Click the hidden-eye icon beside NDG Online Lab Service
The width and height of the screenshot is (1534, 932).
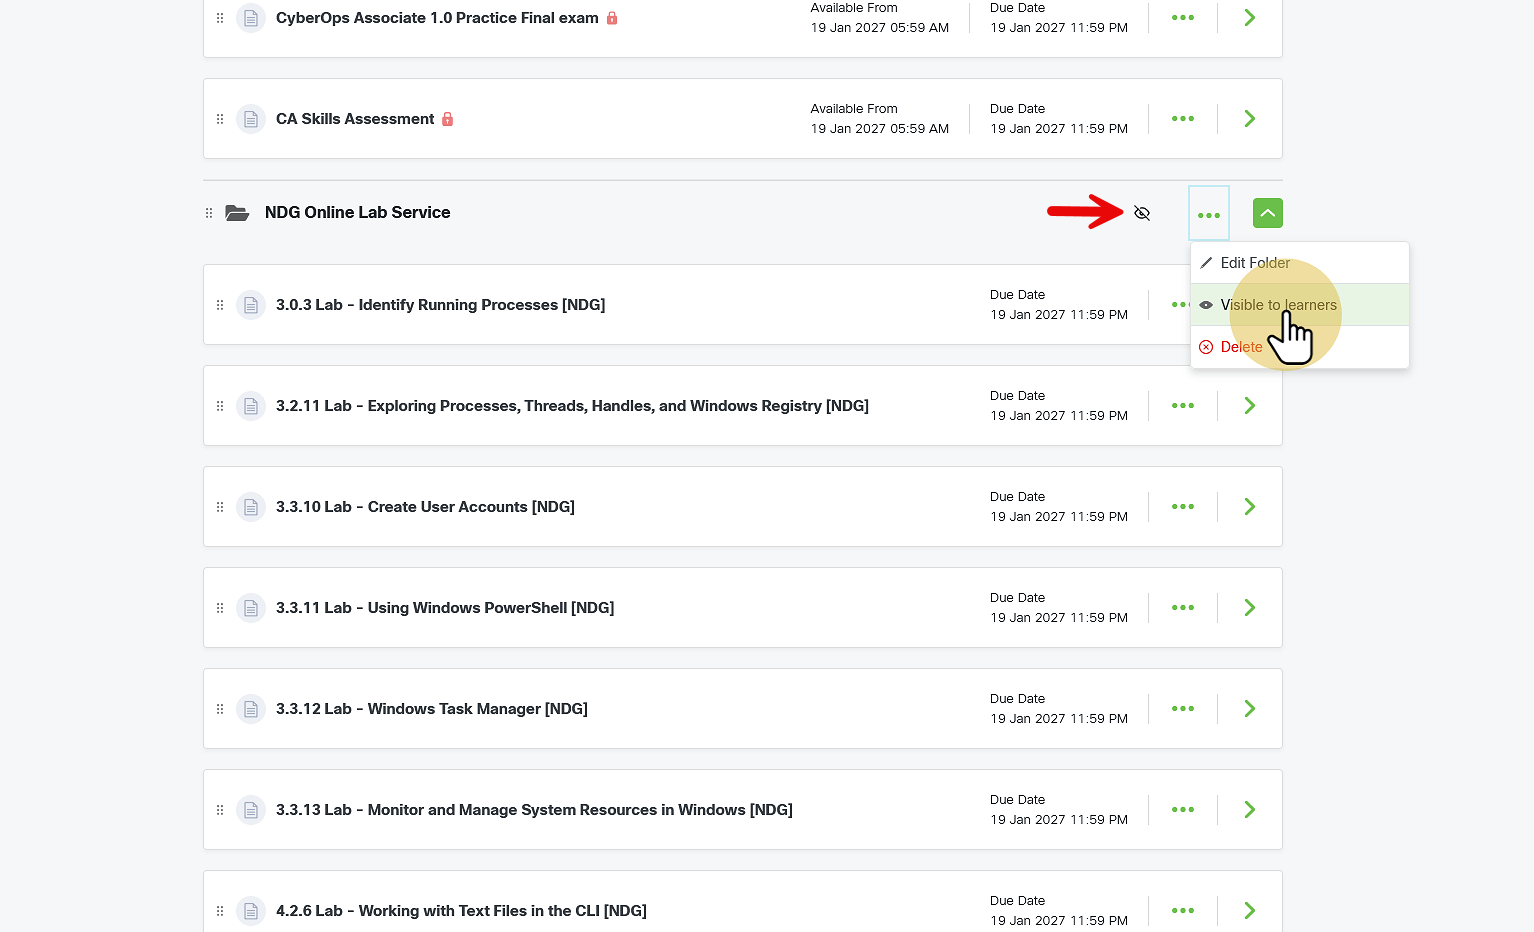1142,213
